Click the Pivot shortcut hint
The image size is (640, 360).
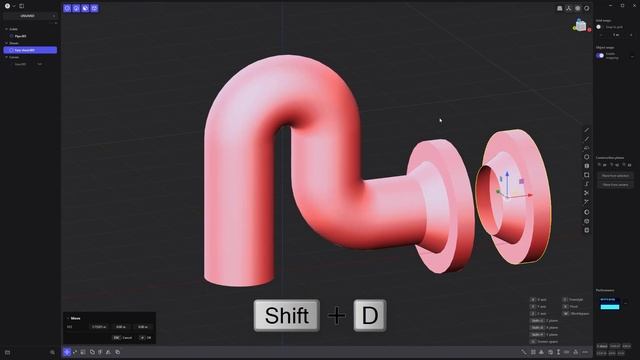click(571, 307)
